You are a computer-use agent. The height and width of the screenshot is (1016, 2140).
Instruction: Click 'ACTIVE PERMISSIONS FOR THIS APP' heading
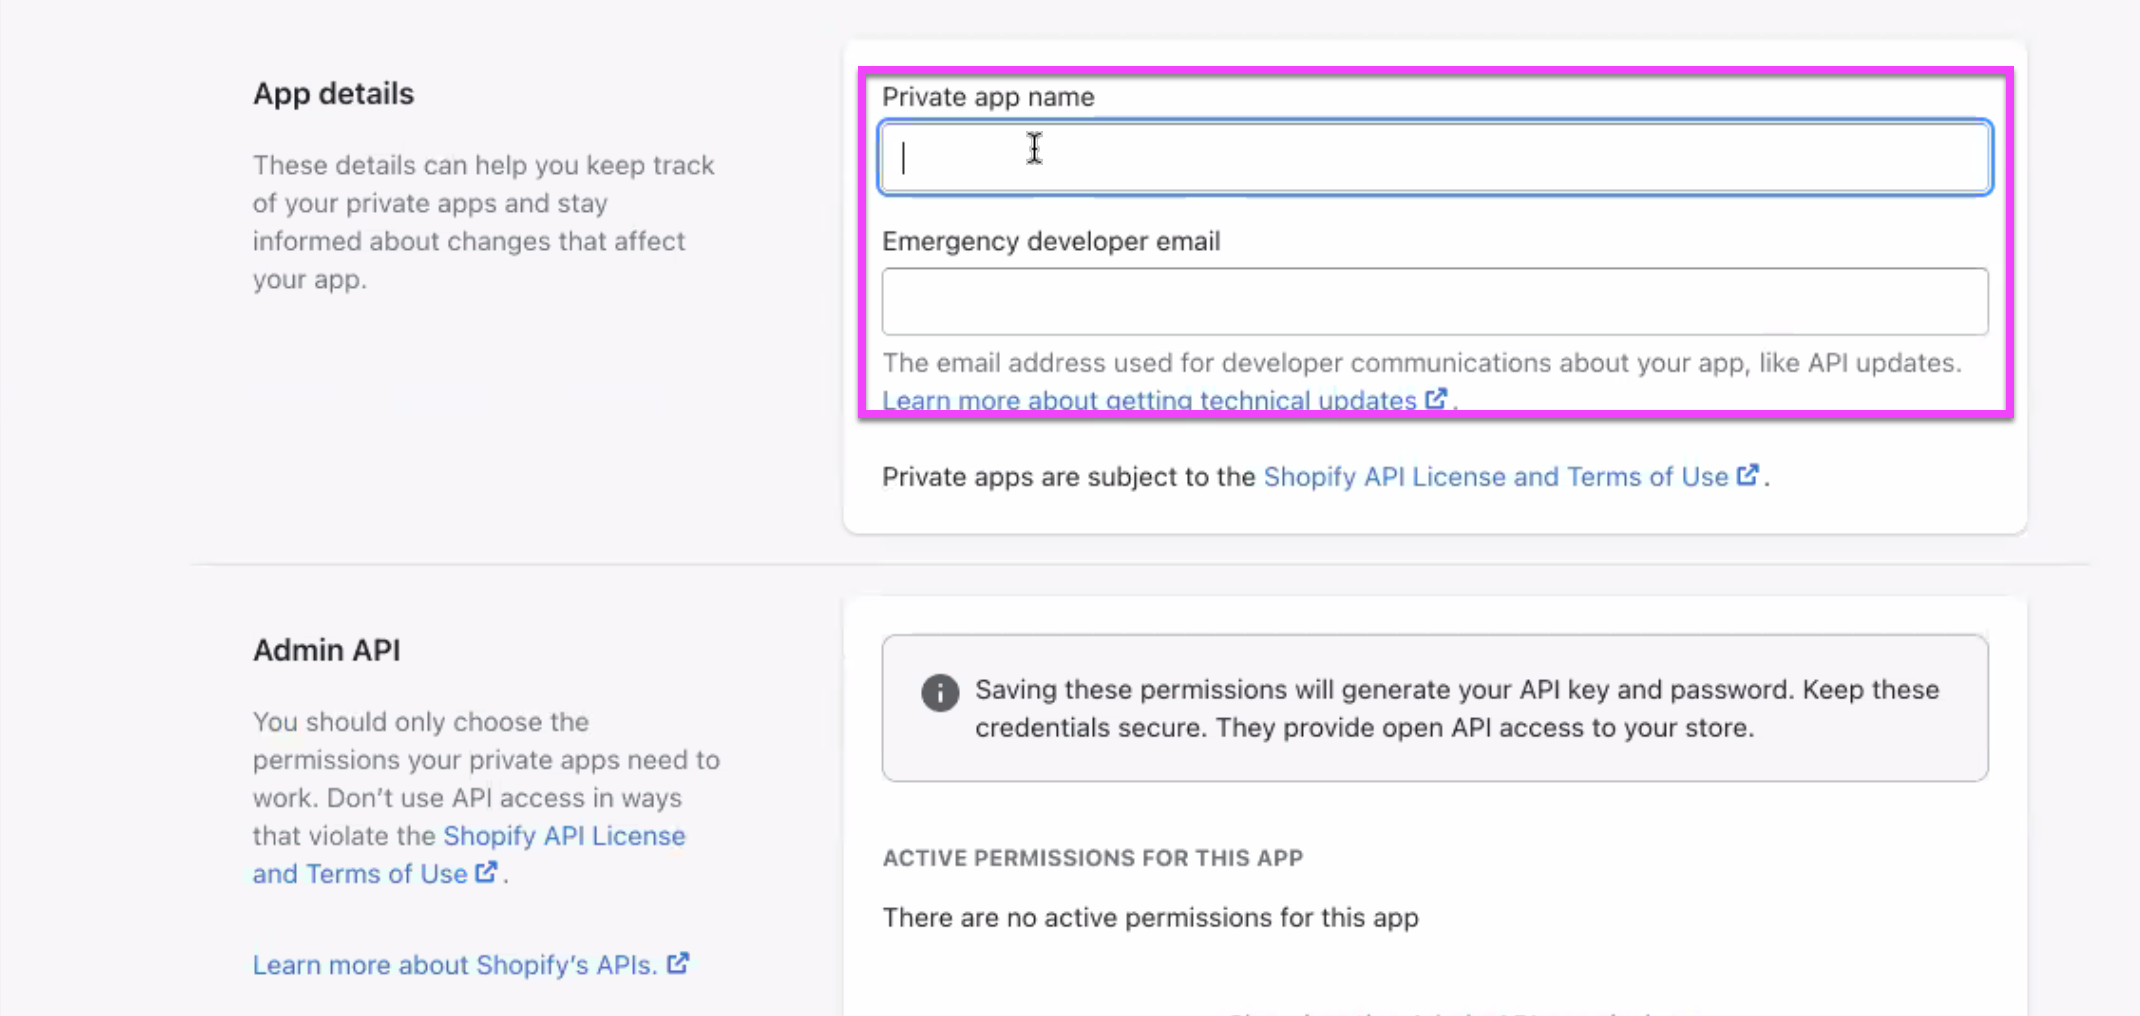click(1092, 858)
